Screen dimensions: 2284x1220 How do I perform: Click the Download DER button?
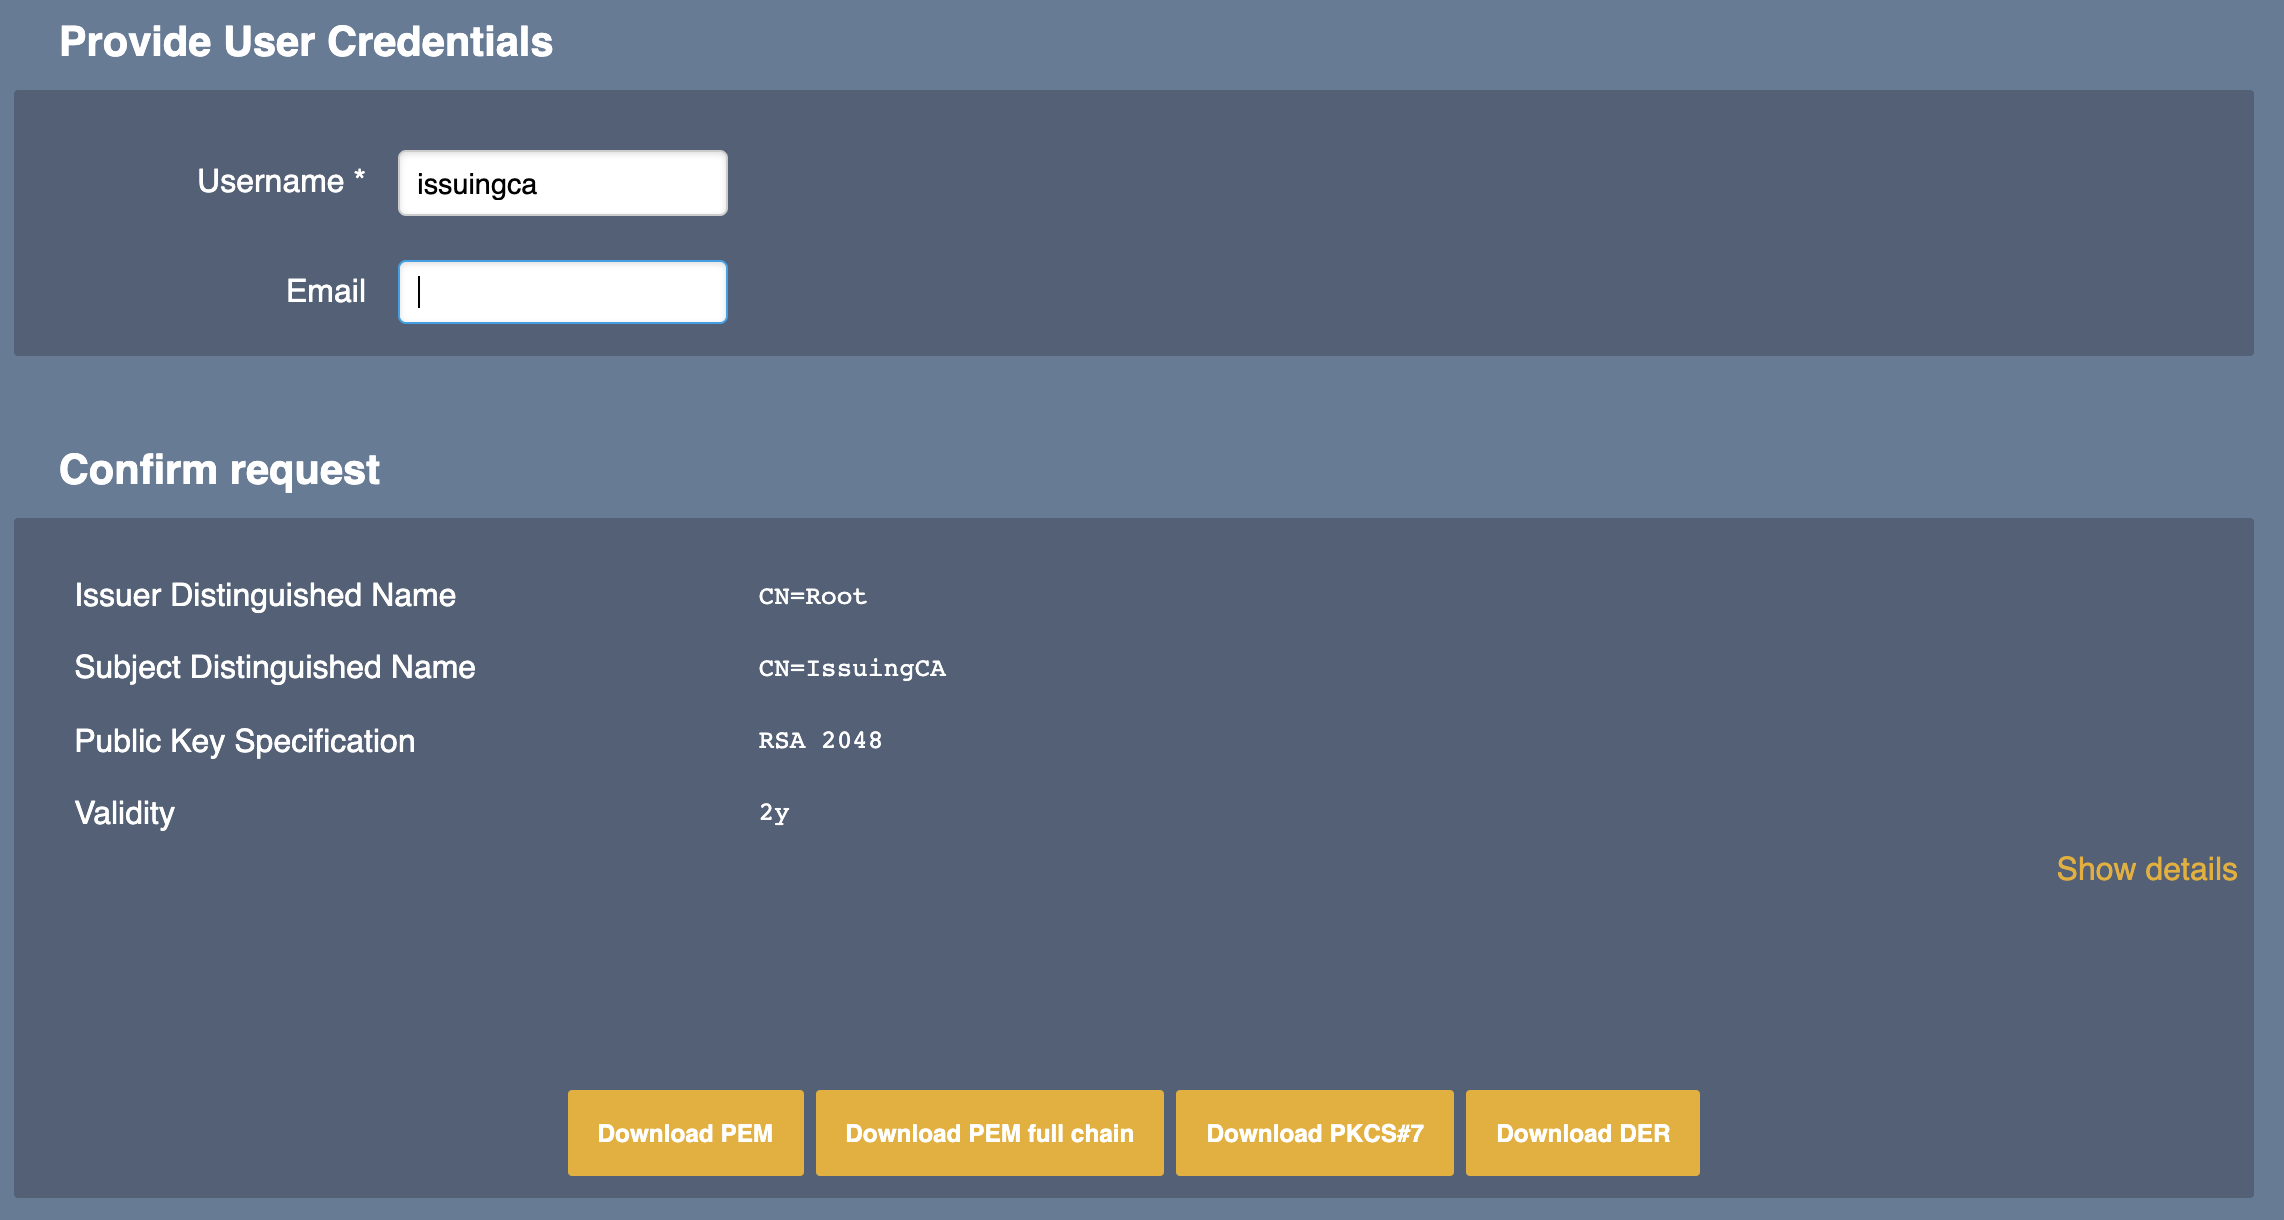point(1582,1133)
